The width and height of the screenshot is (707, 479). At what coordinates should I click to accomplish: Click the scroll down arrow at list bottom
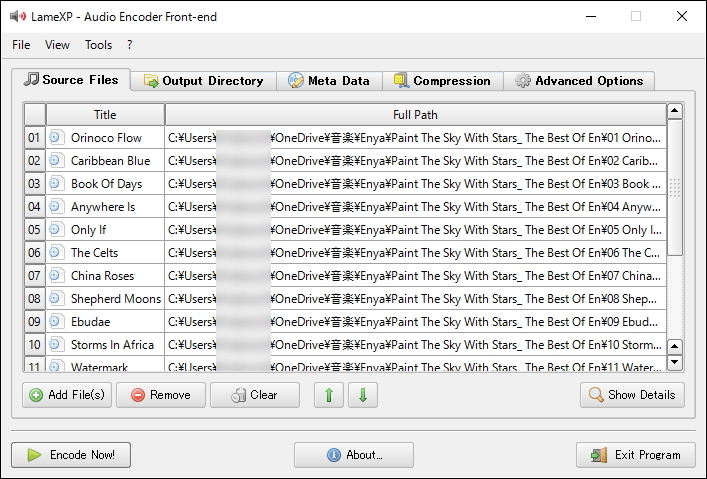(x=675, y=362)
